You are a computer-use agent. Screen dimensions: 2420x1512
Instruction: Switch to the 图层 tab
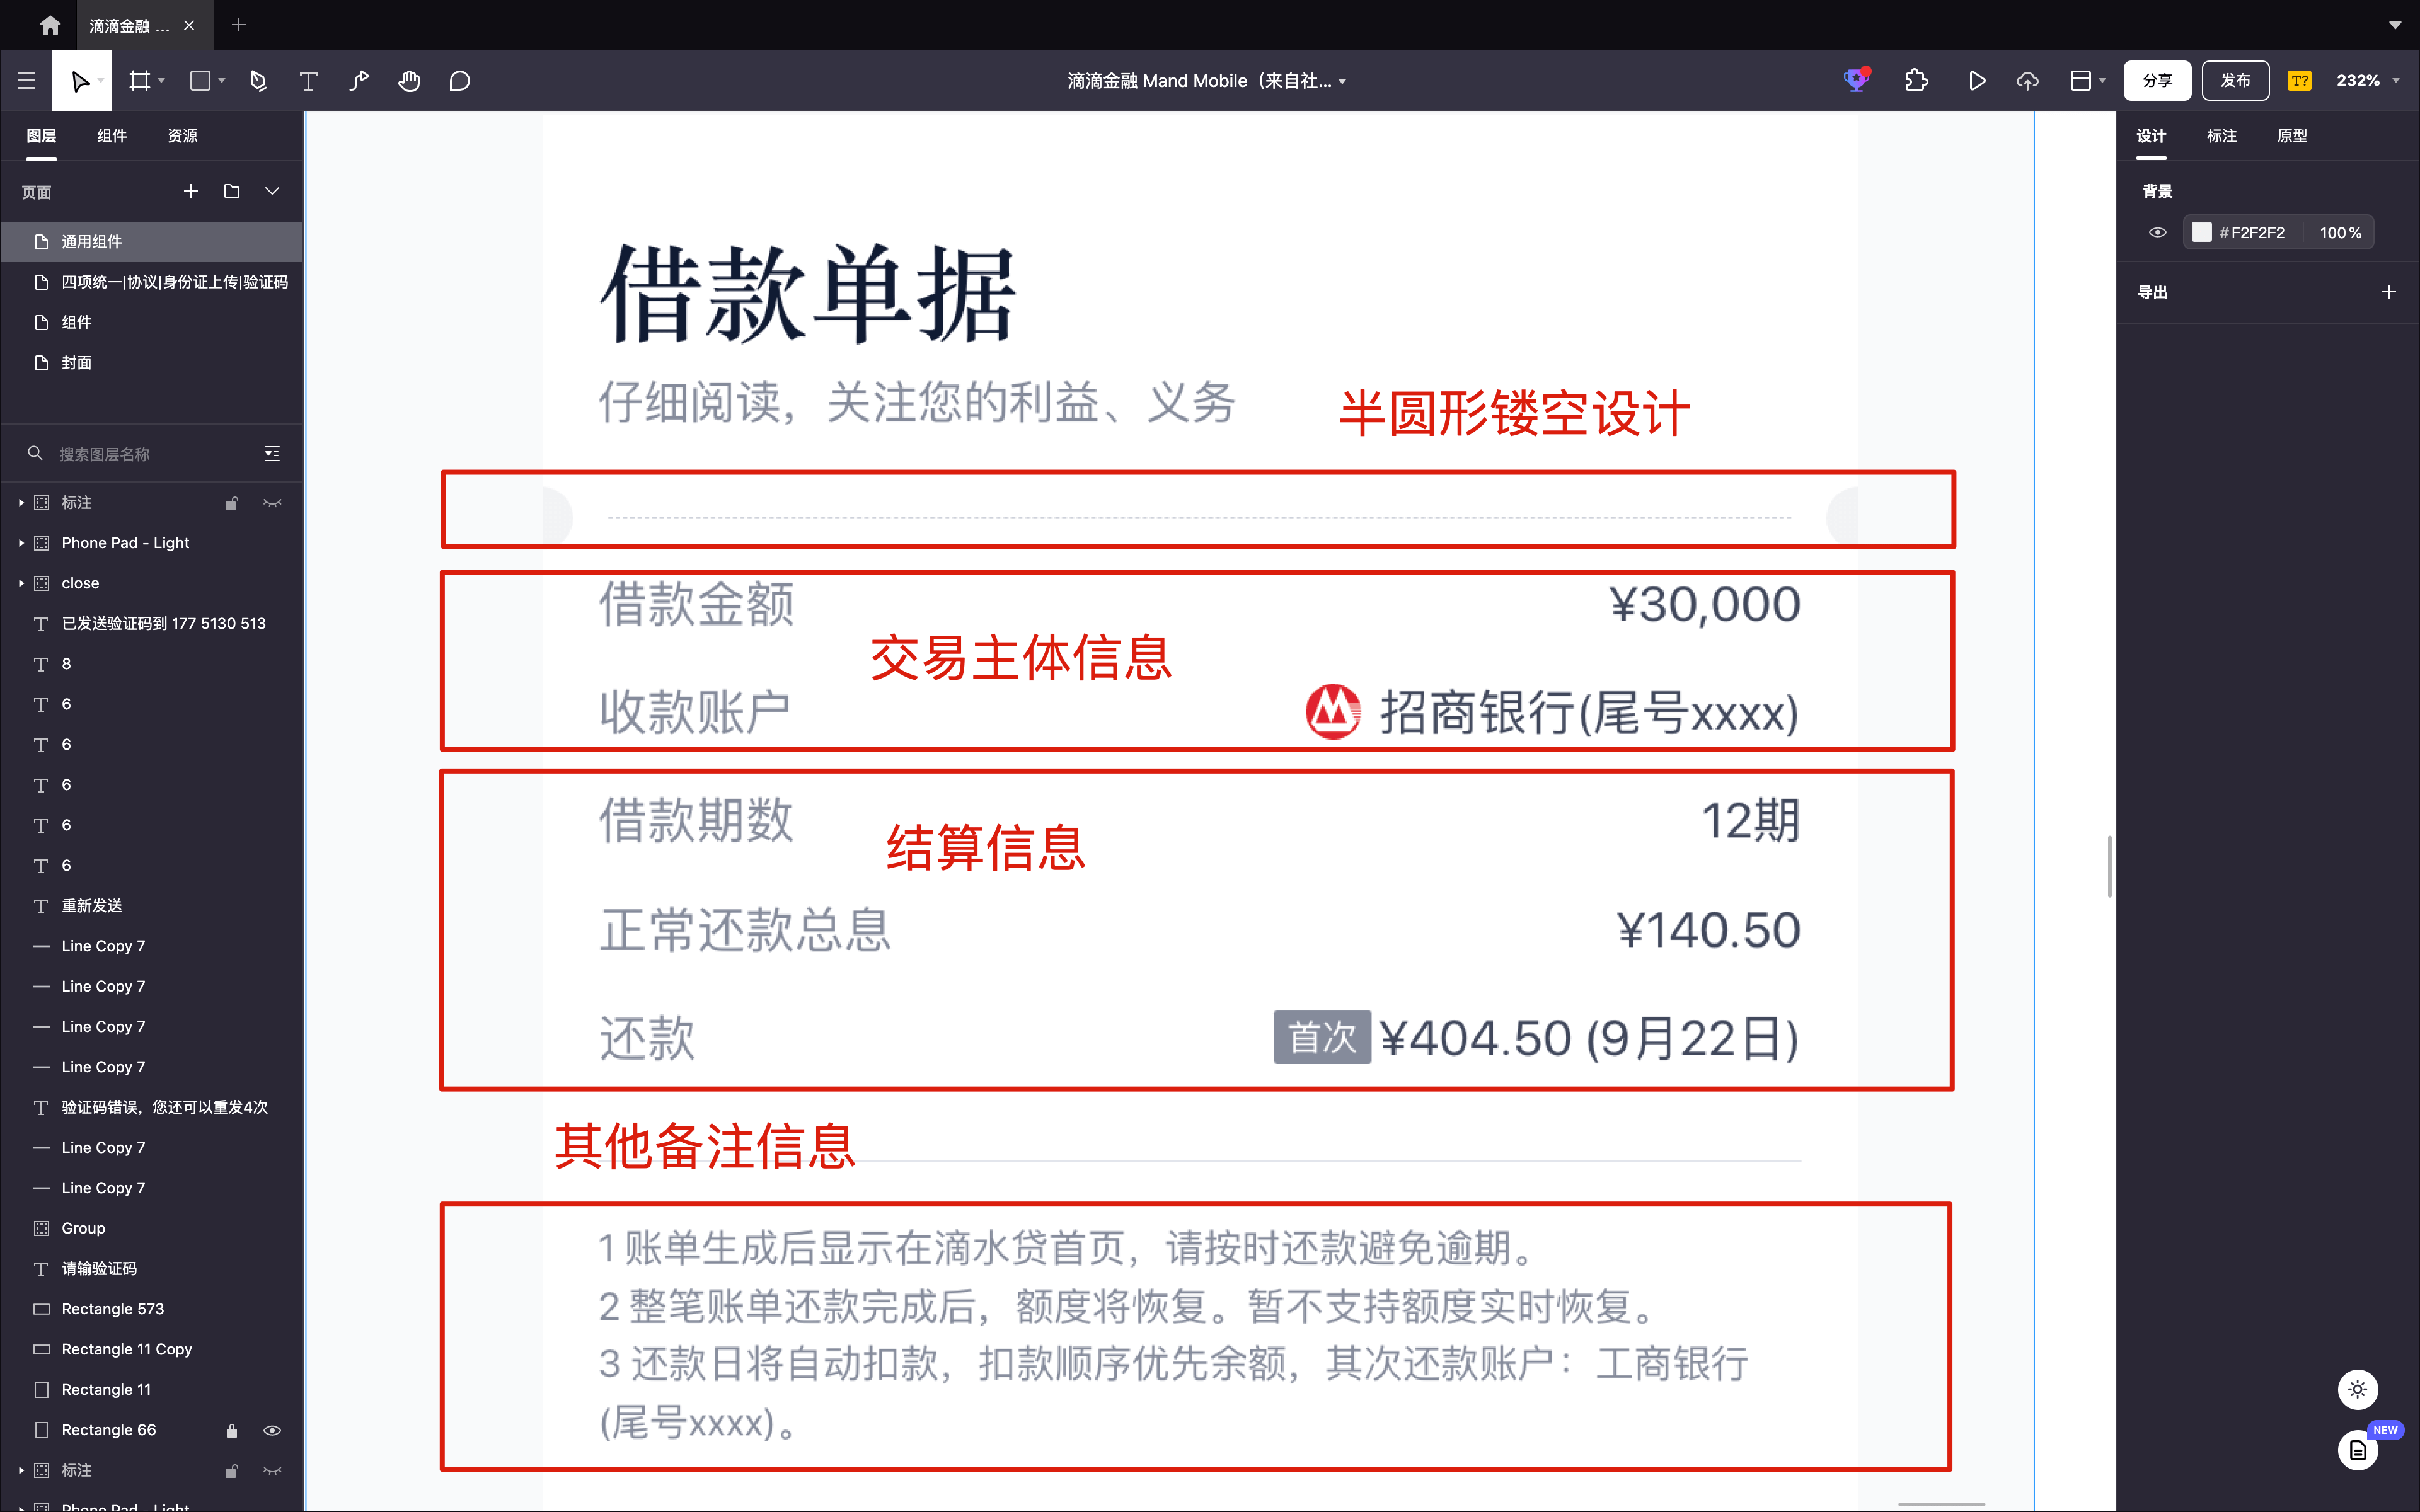tap(41, 136)
